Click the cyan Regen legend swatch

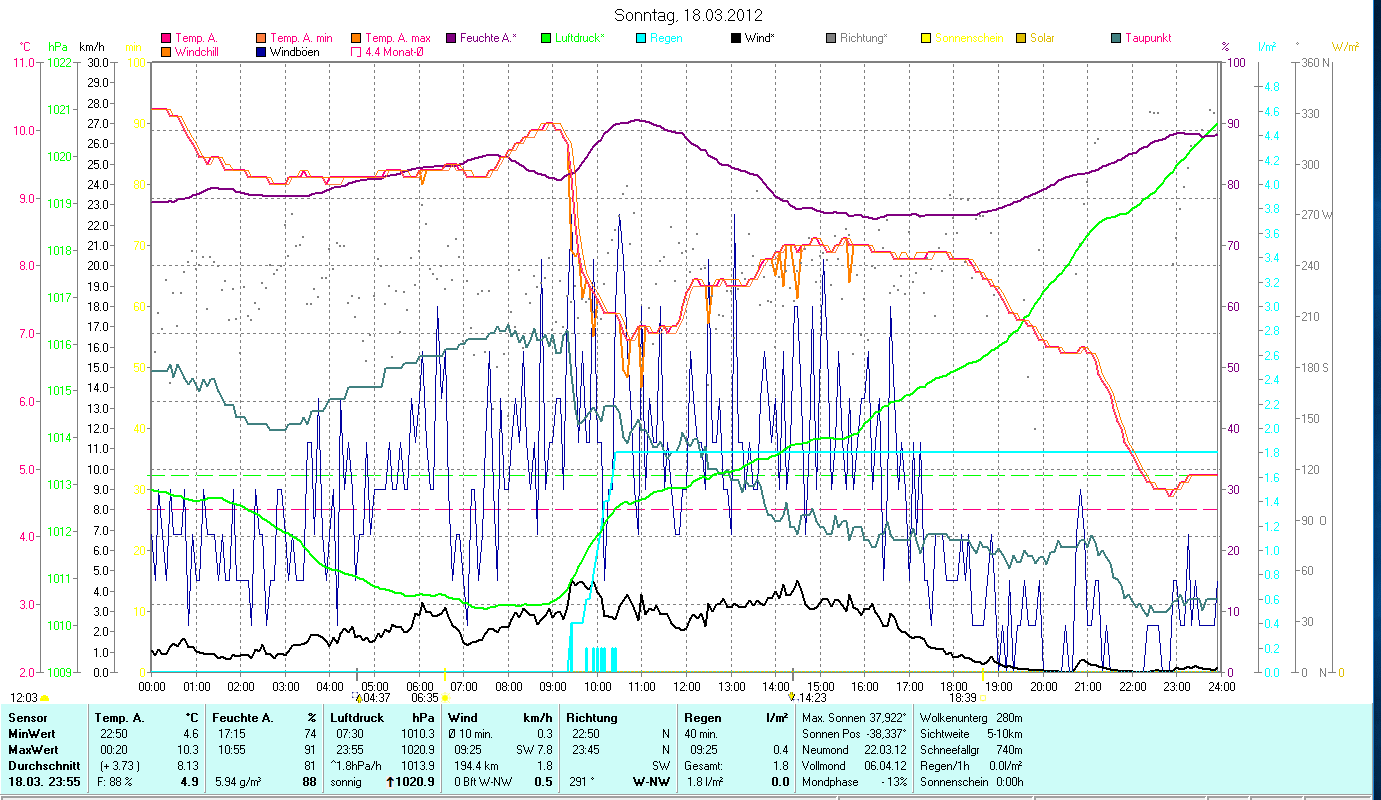coord(640,38)
